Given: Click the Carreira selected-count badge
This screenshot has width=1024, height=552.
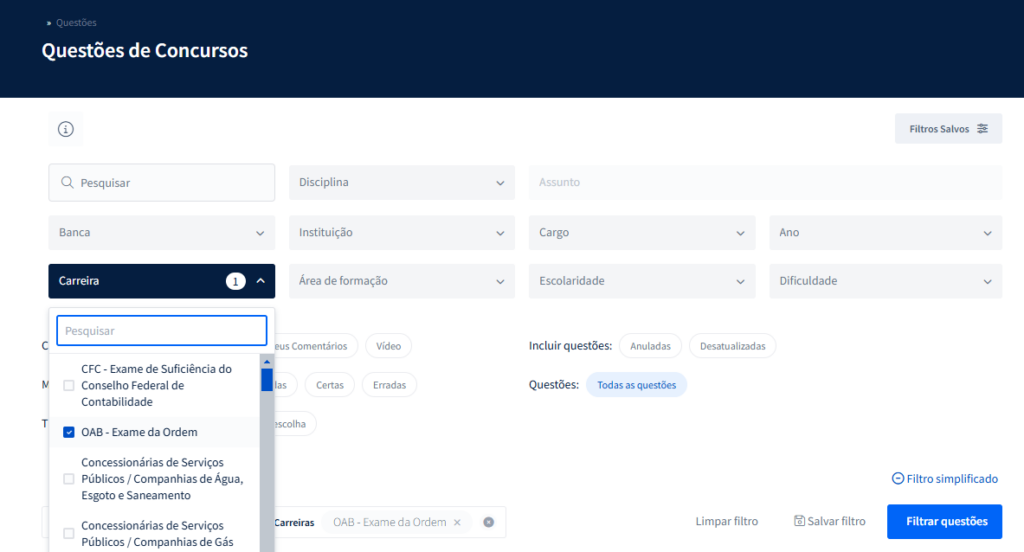Looking at the screenshot, I should coord(236,281).
